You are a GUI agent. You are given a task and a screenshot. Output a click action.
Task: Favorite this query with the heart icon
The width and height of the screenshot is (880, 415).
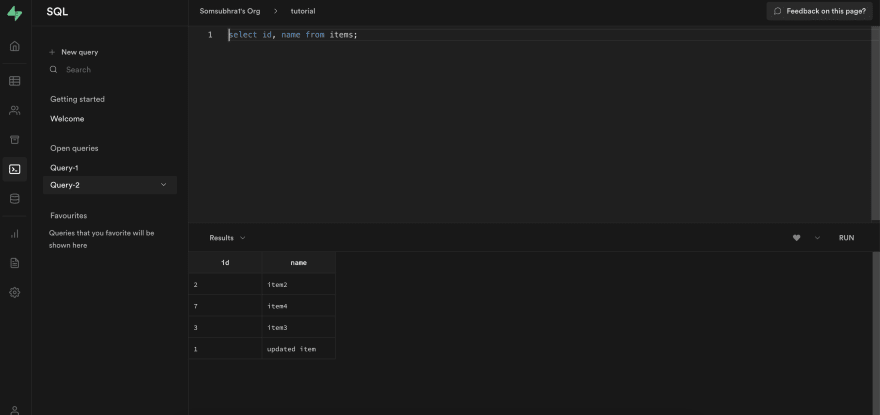point(796,238)
